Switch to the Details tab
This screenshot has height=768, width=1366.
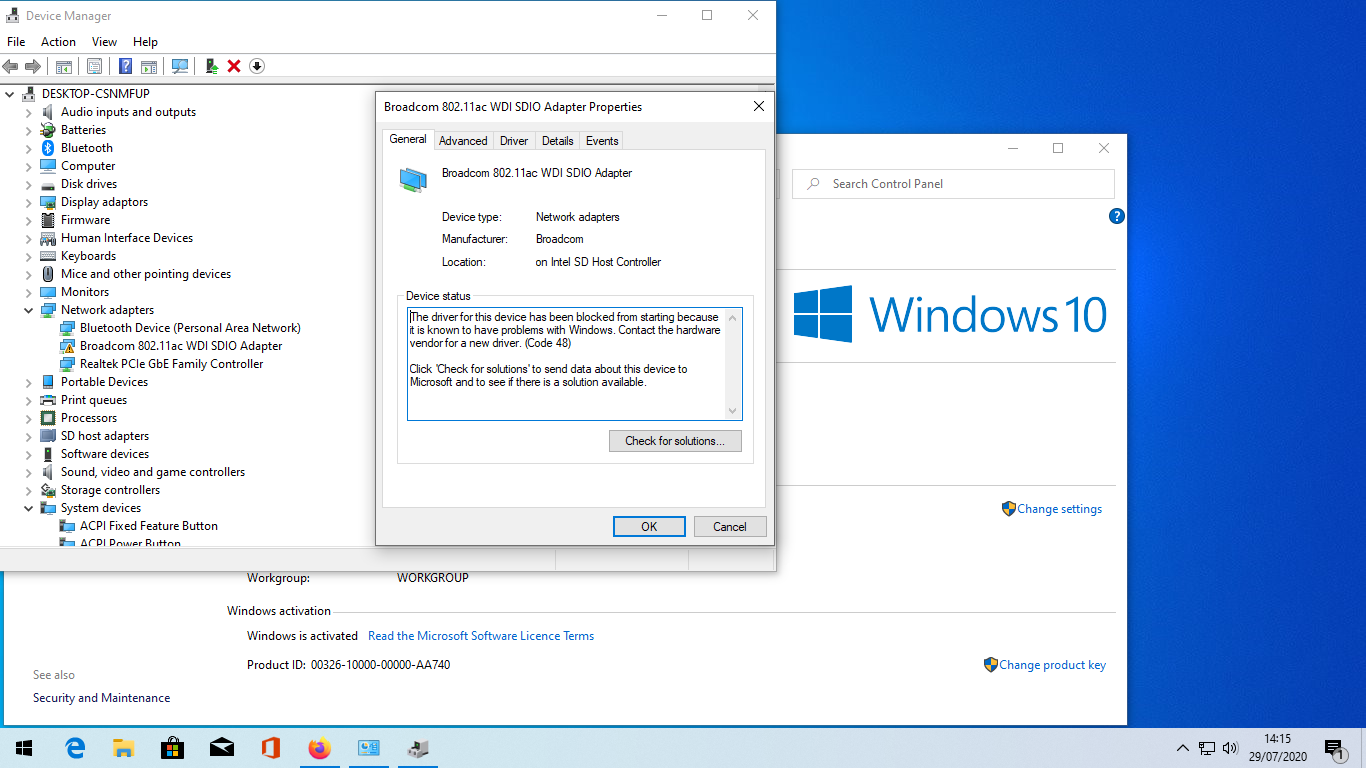tap(558, 141)
